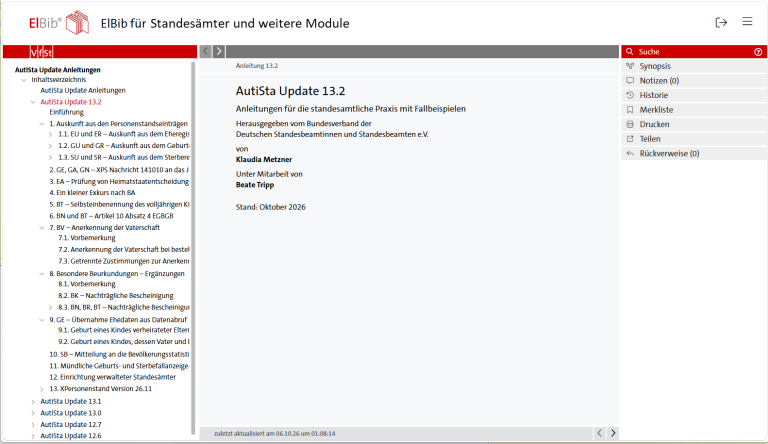Select Teilen to share document

(694, 139)
